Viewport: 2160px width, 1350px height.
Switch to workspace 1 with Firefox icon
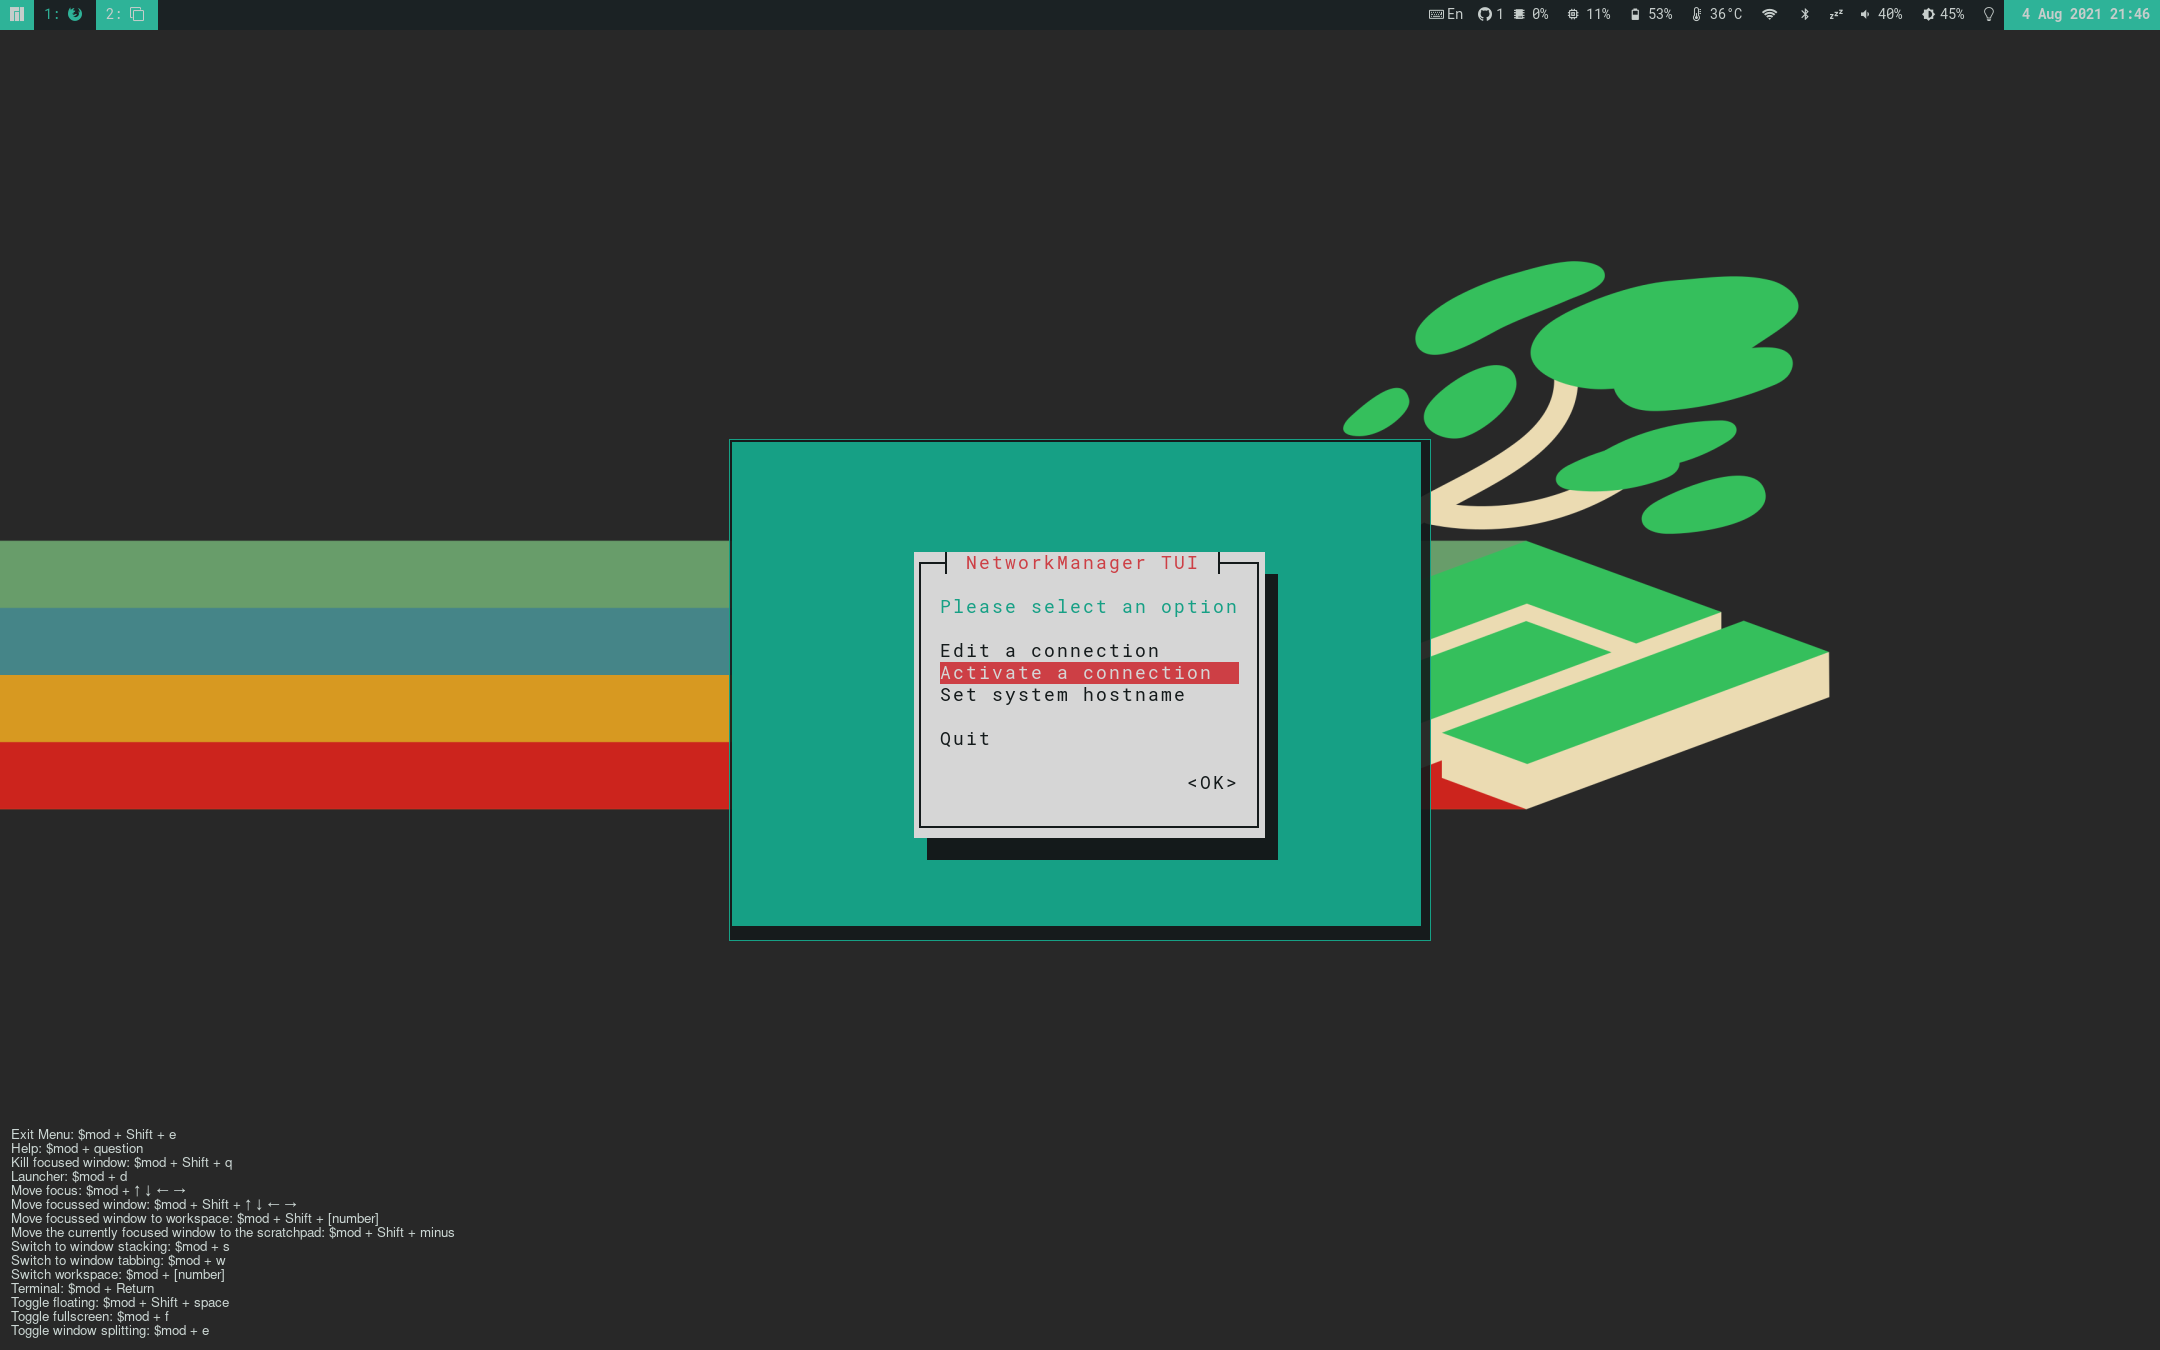click(x=64, y=14)
